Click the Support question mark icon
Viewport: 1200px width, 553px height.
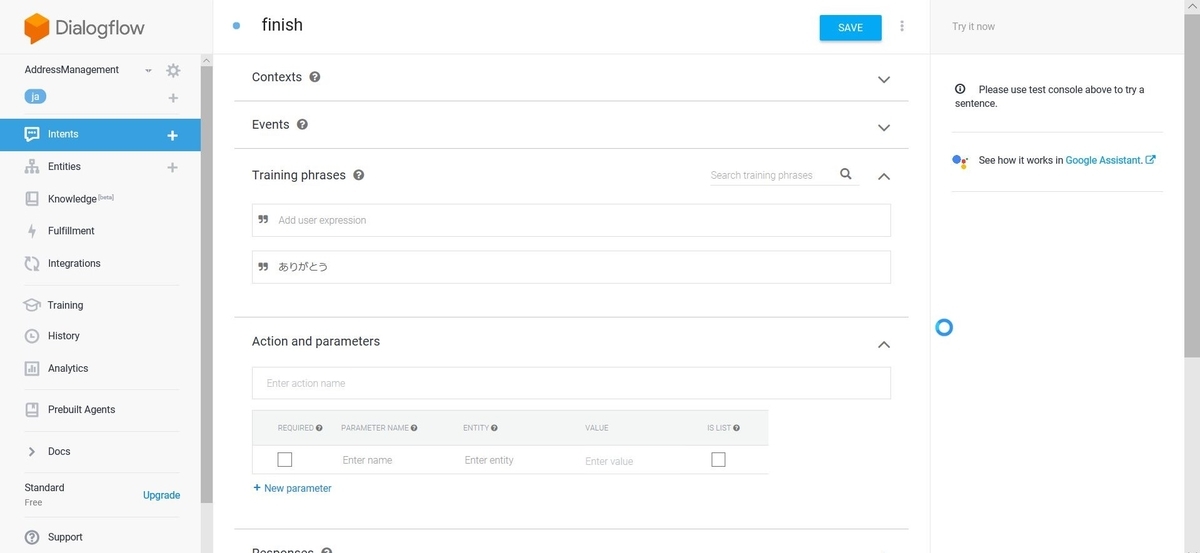(32, 537)
